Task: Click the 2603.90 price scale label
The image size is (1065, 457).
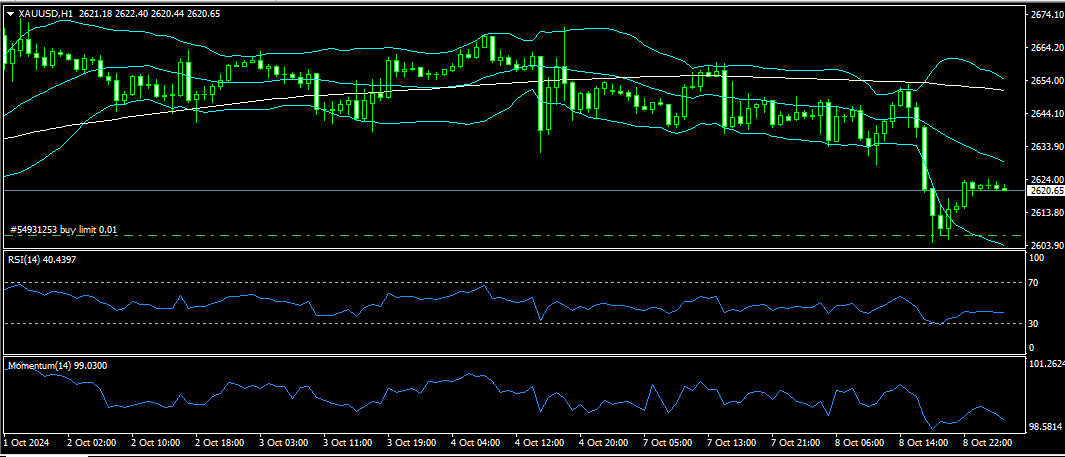Action: click(1045, 246)
